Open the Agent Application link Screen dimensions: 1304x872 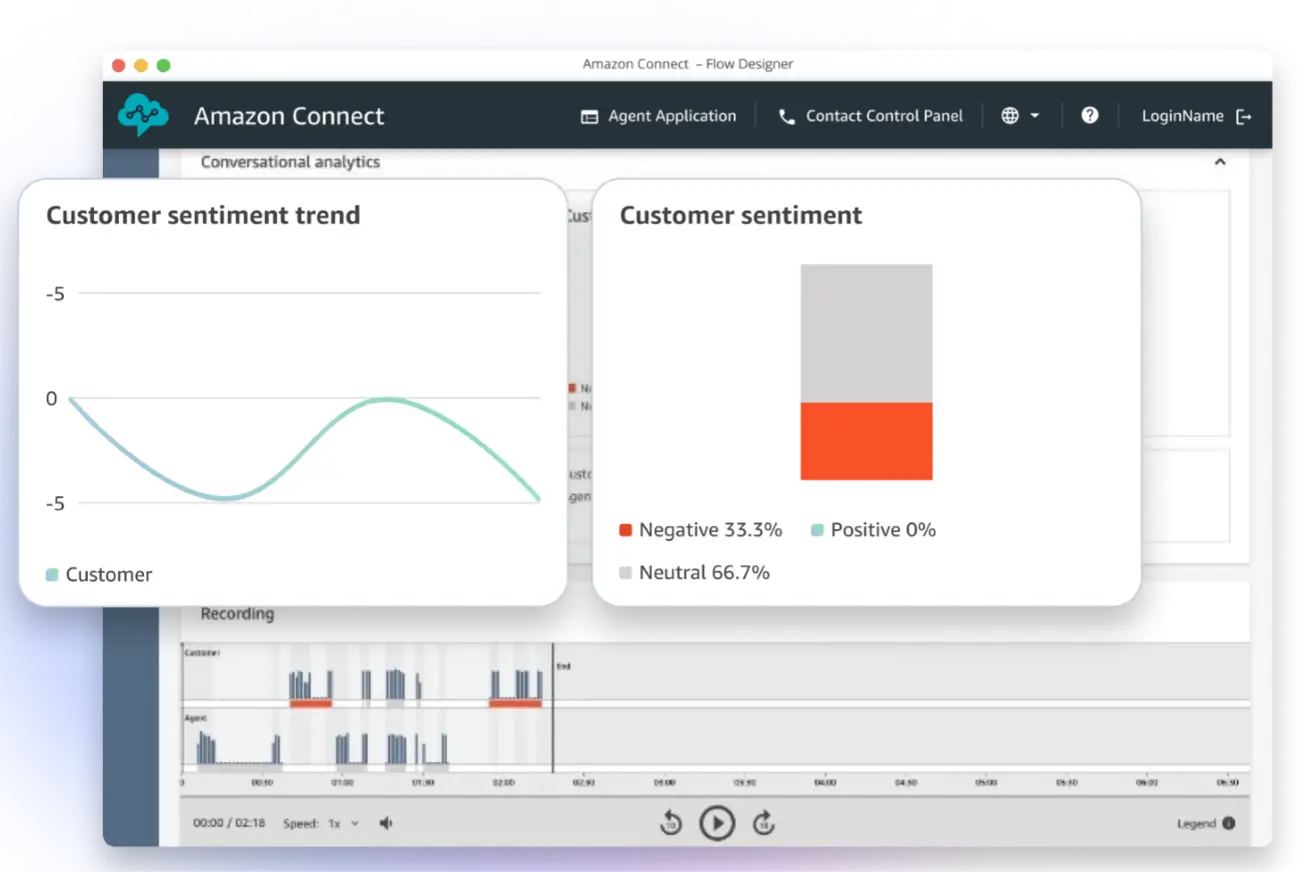pos(658,116)
